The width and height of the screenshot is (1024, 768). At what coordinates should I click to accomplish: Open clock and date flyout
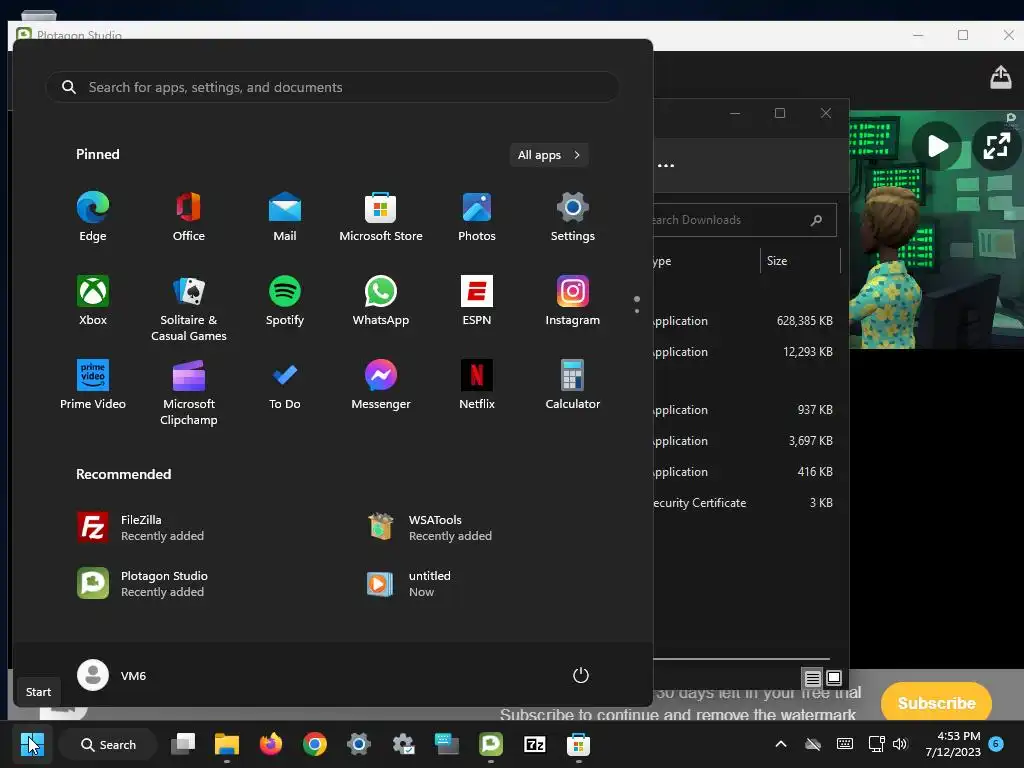pyautogui.click(x=953, y=744)
